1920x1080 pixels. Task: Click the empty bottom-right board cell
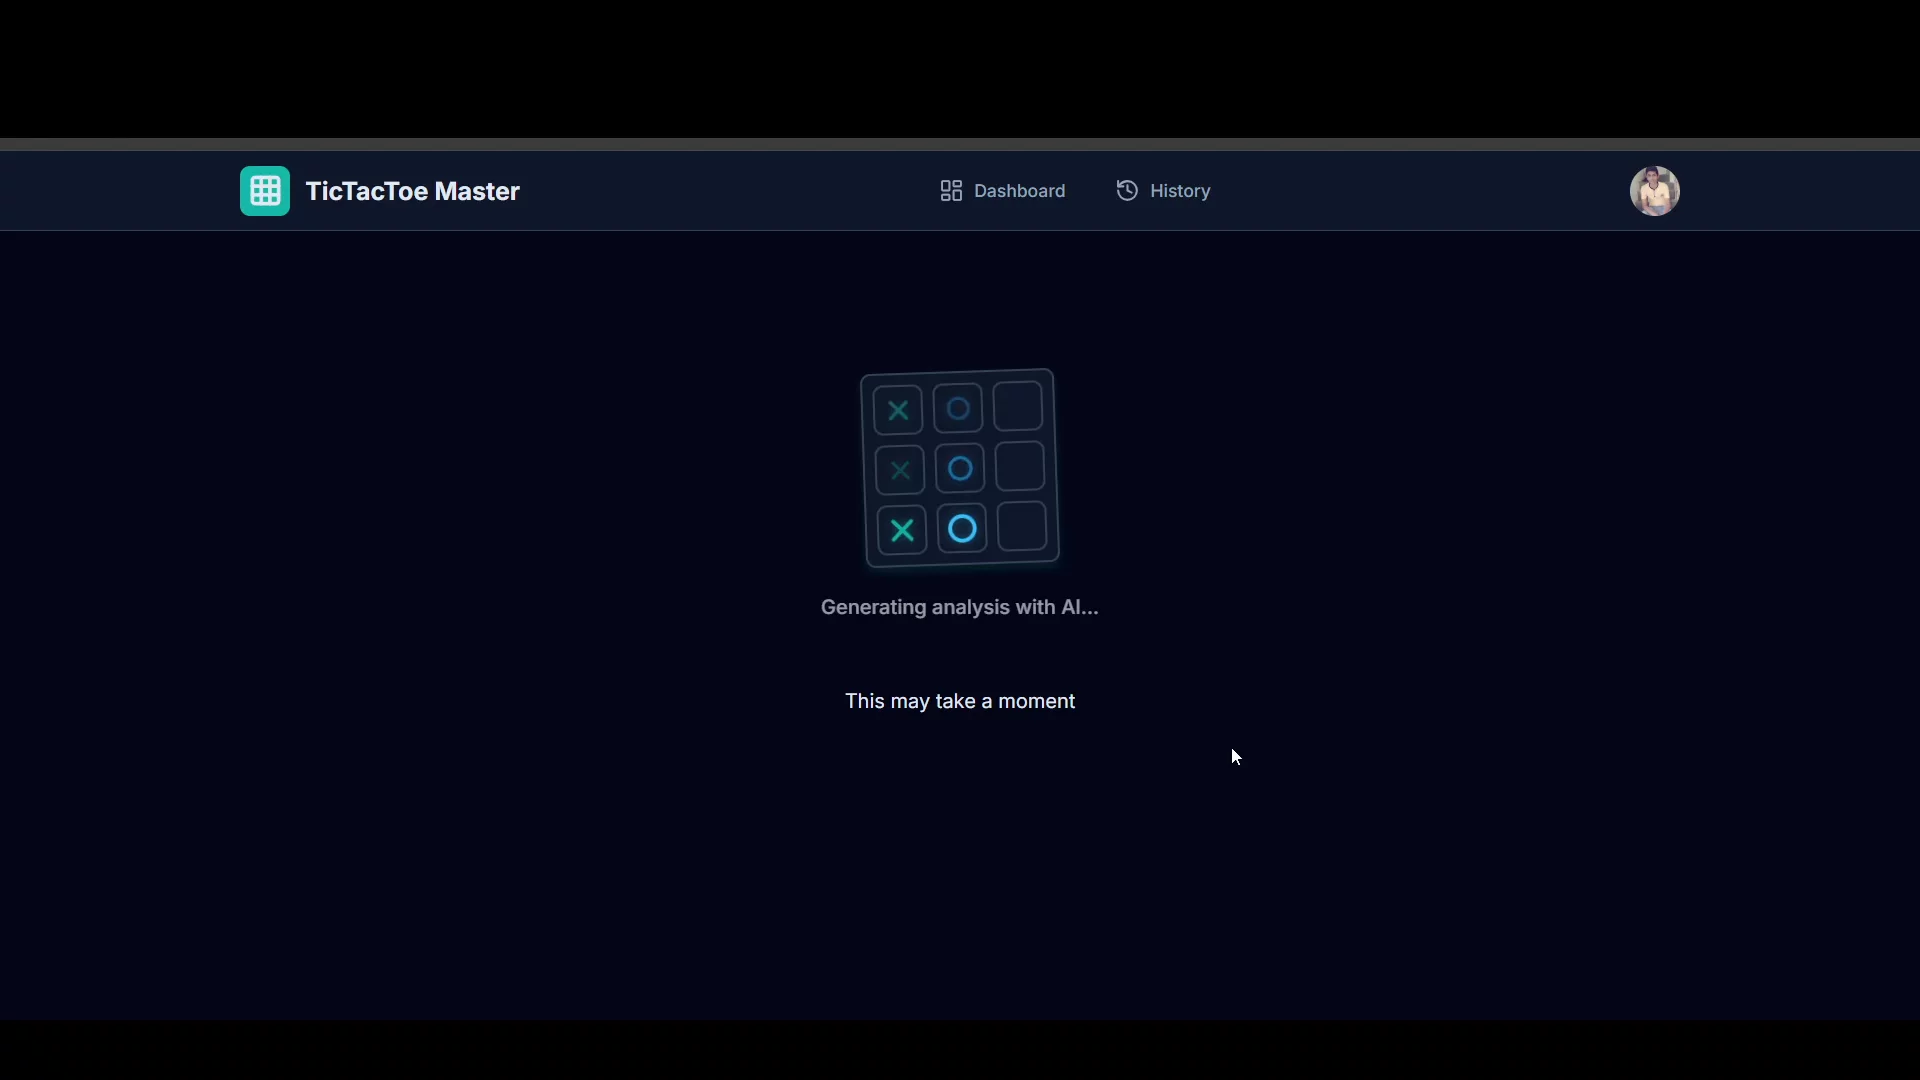tap(1022, 527)
